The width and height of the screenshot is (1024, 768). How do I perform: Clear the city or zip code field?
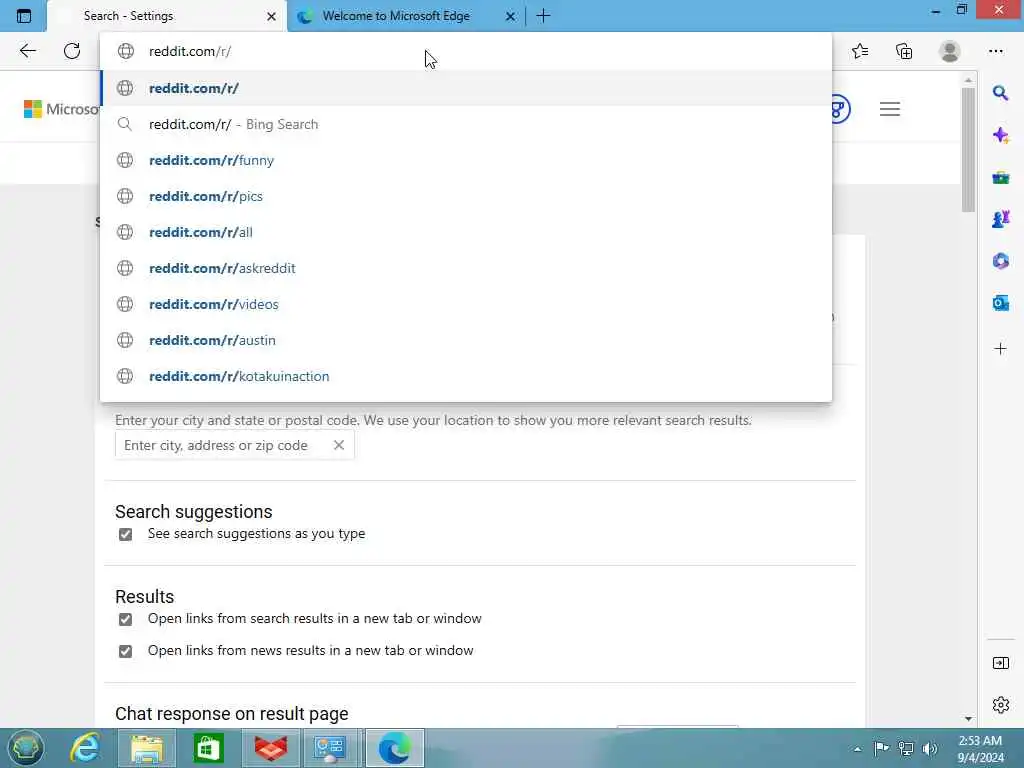coord(338,445)
